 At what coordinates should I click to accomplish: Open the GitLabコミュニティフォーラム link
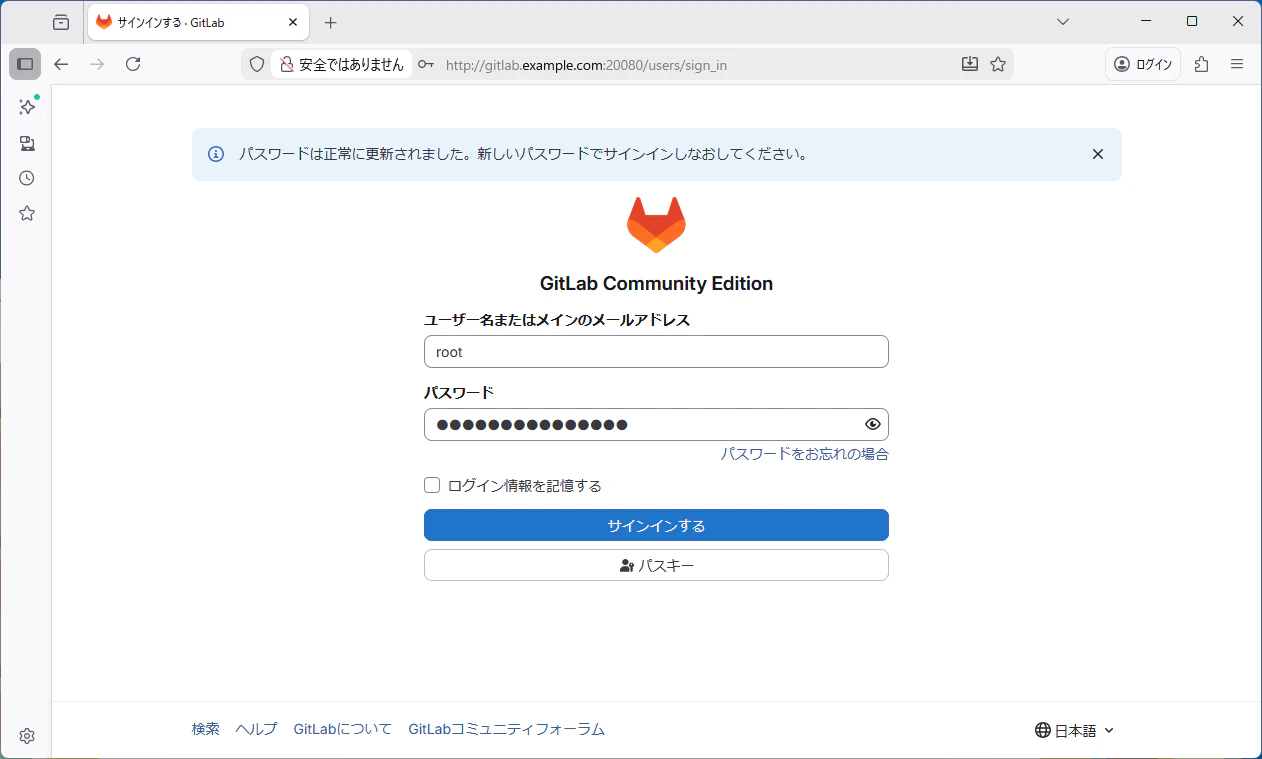(507, 729)
